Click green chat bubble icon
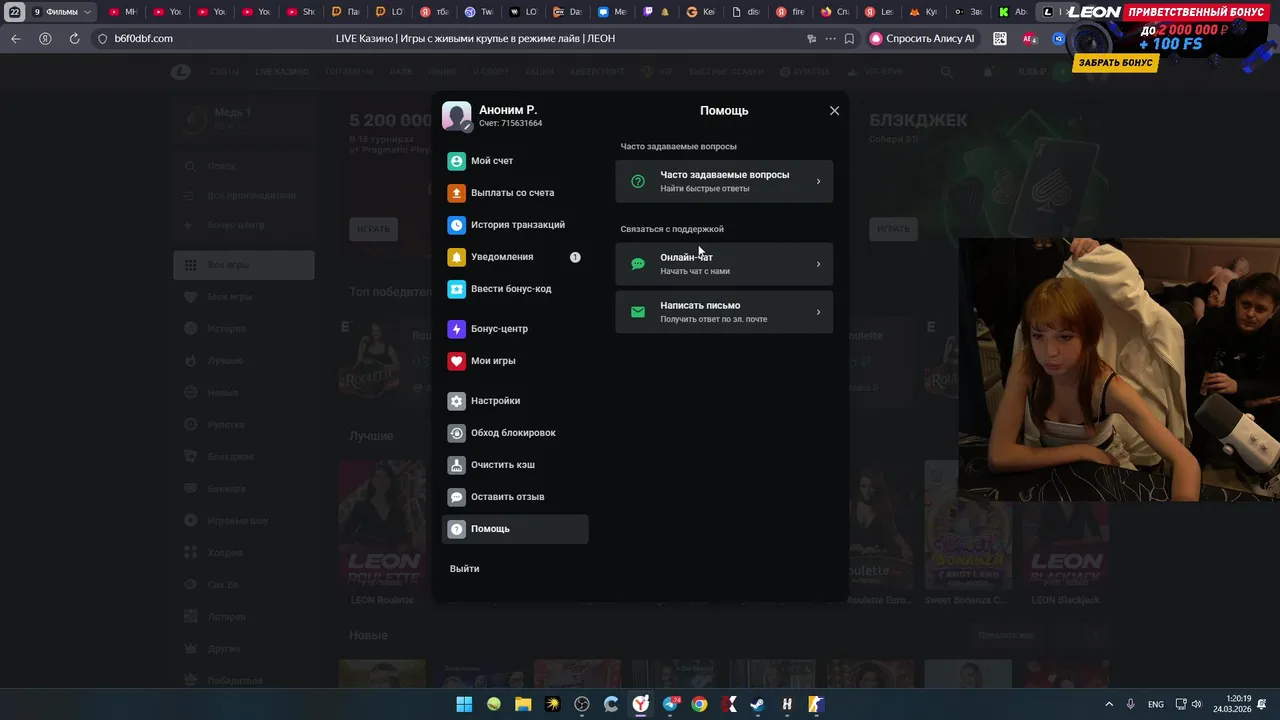Screen dimensions: 1280x720 (x=638, y=264)
